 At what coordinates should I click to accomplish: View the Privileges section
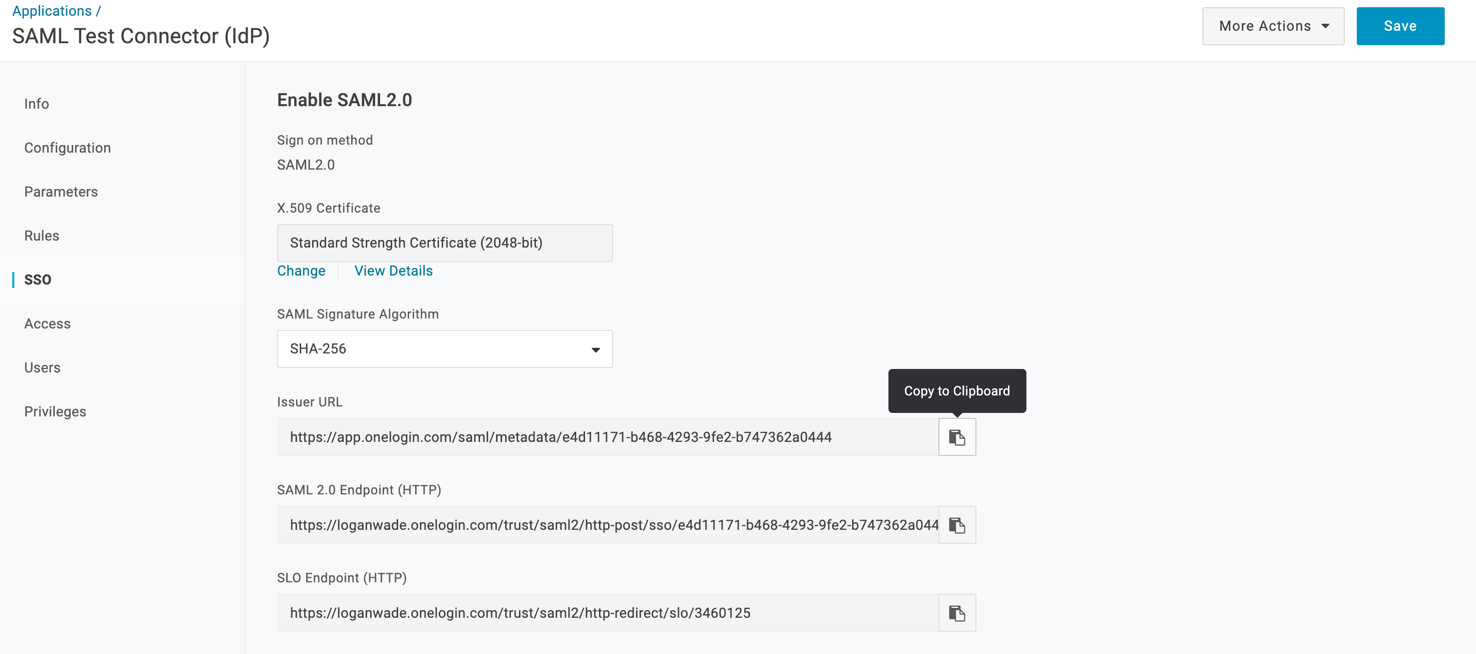click(x=55, y=411)
